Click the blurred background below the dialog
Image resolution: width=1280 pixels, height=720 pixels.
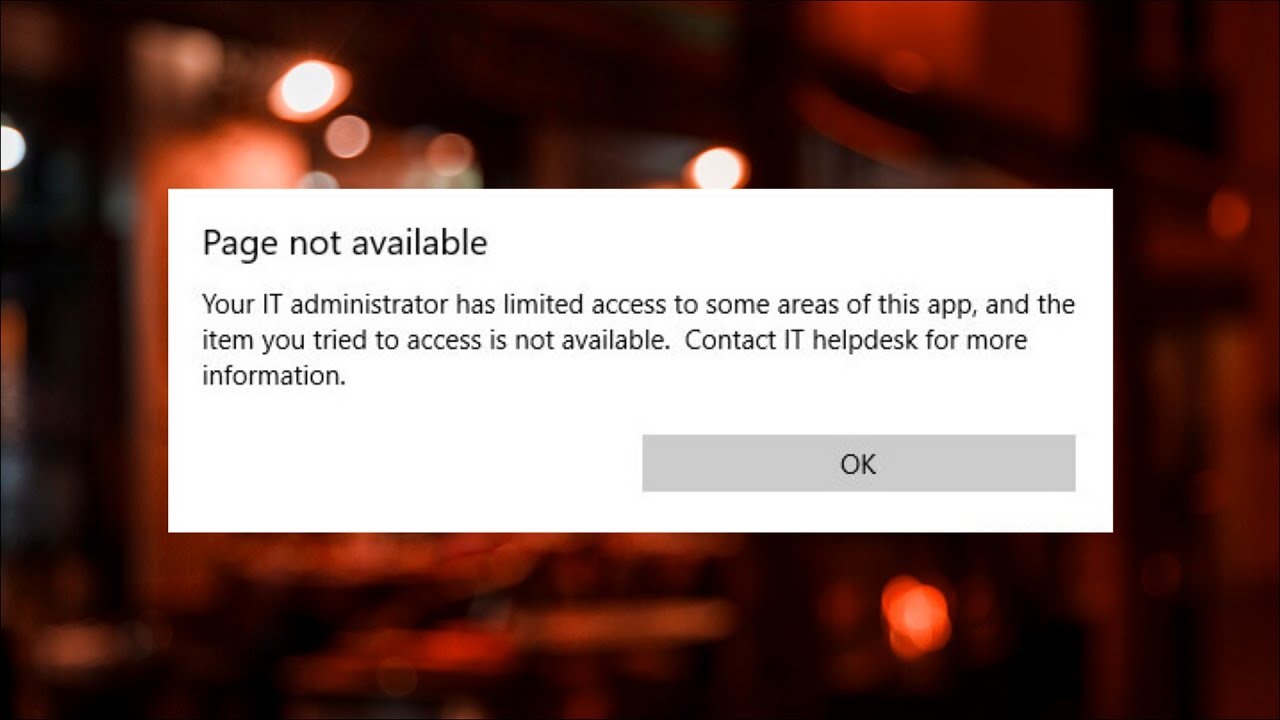point(640,626)
